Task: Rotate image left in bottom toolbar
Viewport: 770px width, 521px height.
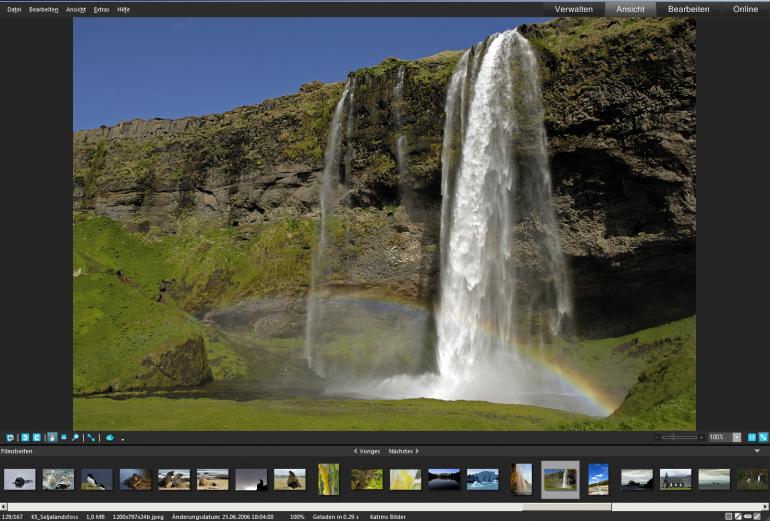Action: [25, 437]
